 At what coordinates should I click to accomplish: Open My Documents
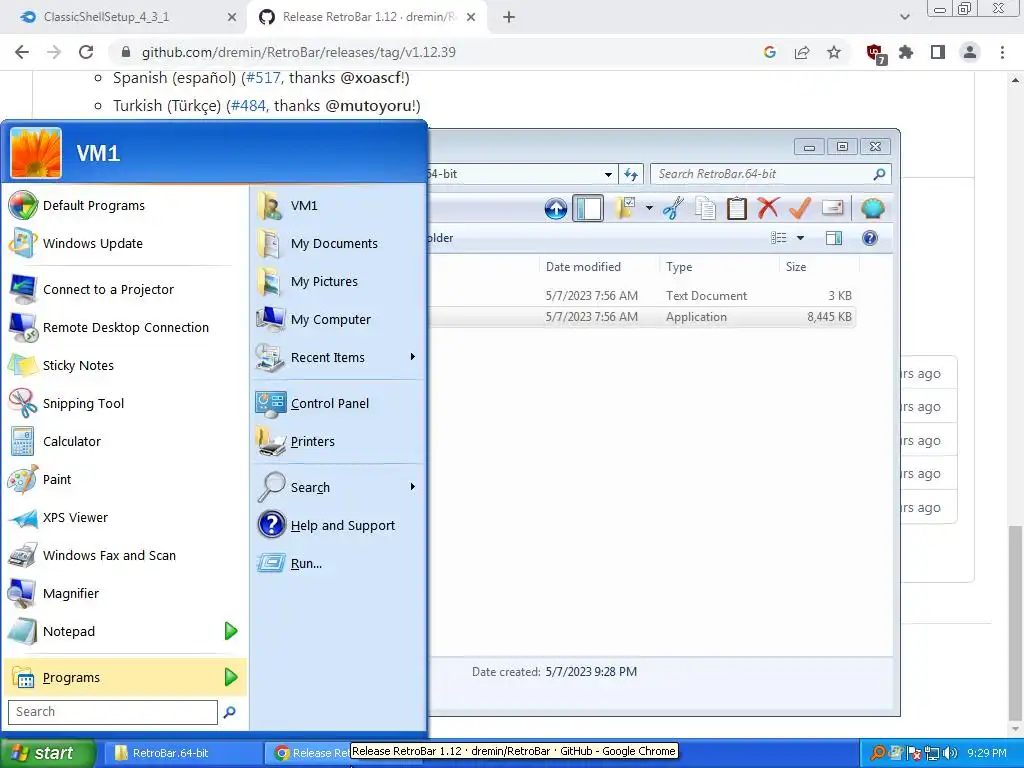click(338, 243)
